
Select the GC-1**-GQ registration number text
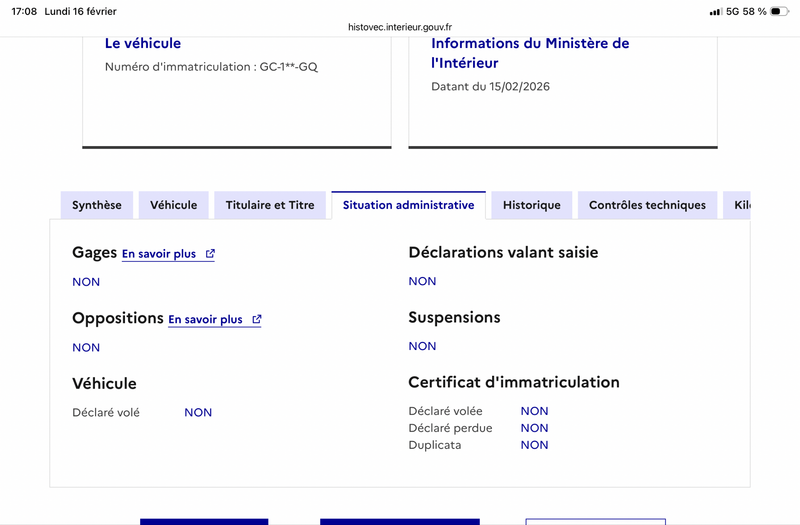click(x=289, y=67)
